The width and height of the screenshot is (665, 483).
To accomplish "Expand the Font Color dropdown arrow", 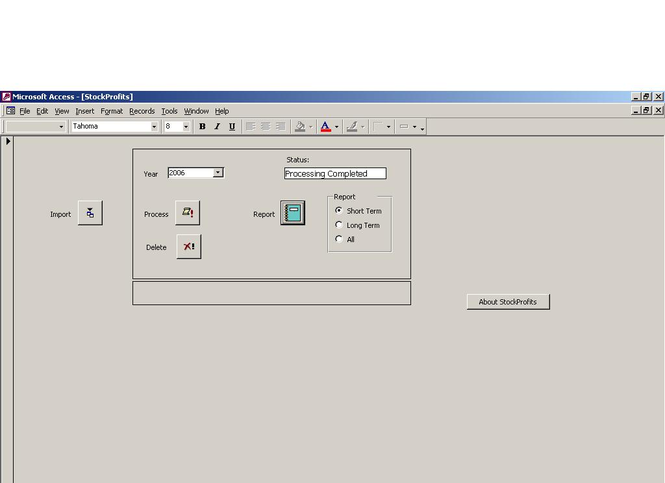I will coord(336,126).
